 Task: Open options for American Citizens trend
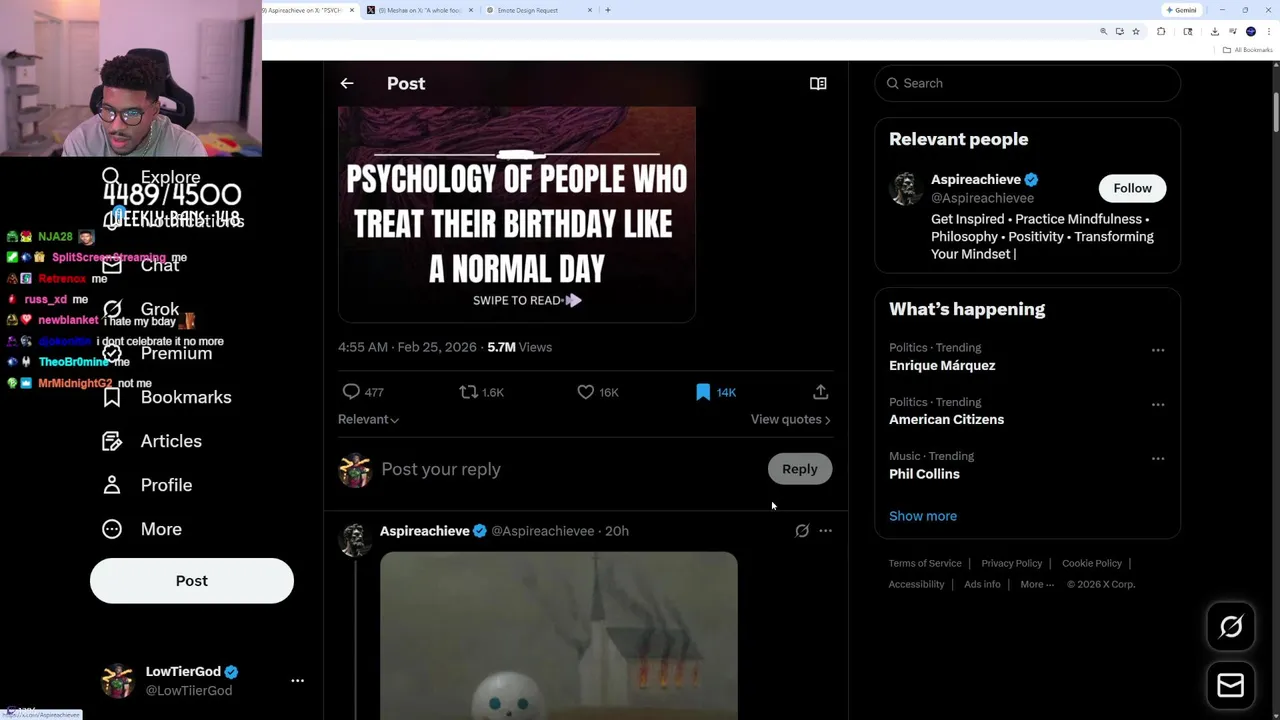pos(1158,404)
